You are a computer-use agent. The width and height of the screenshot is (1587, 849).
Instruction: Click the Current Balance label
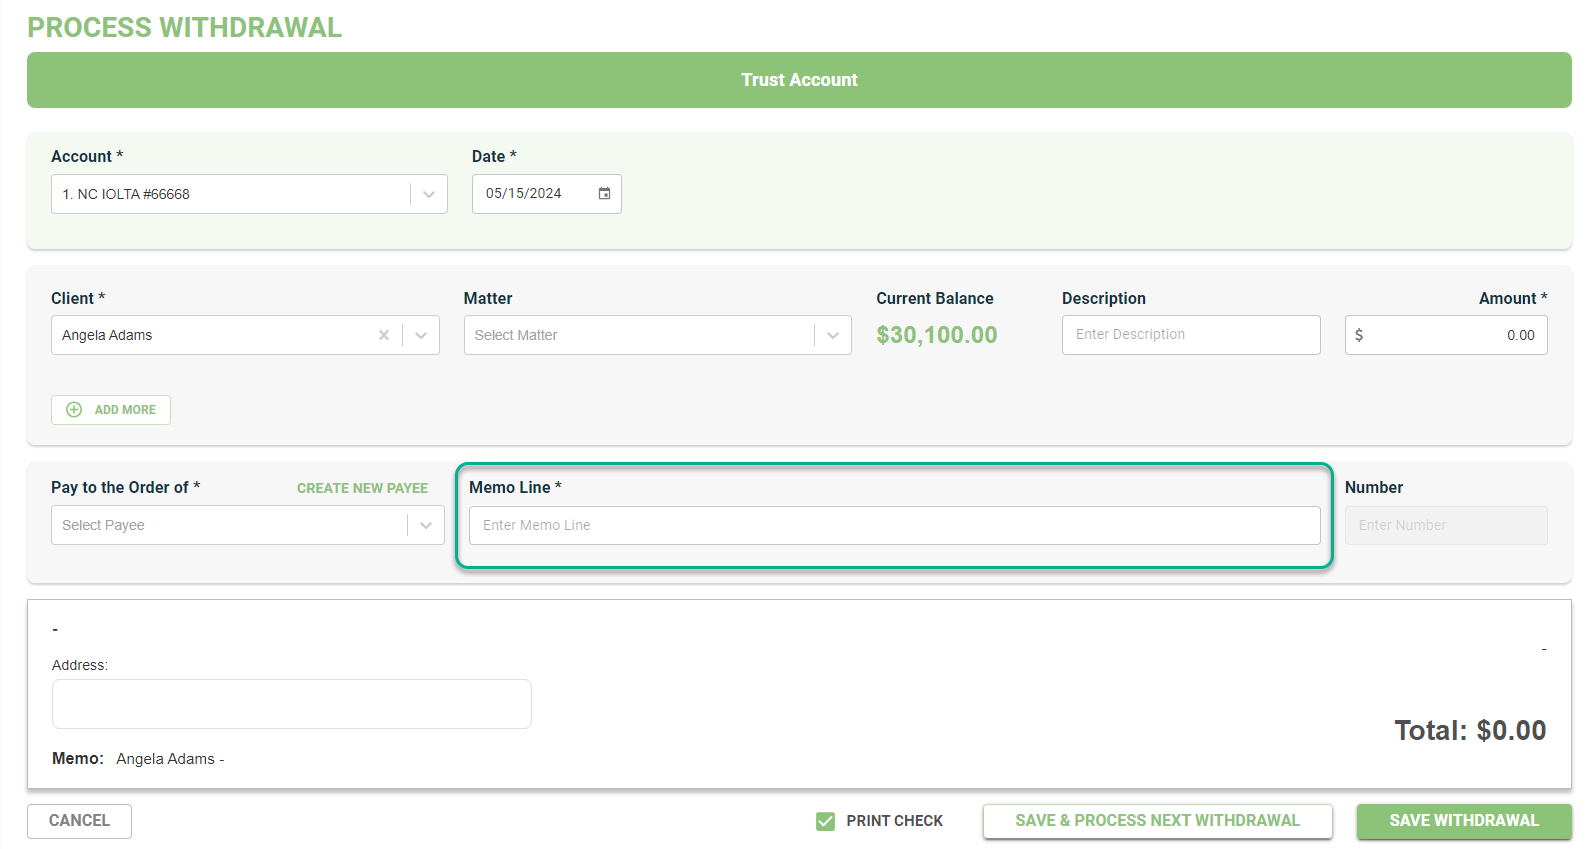point(935,298)
